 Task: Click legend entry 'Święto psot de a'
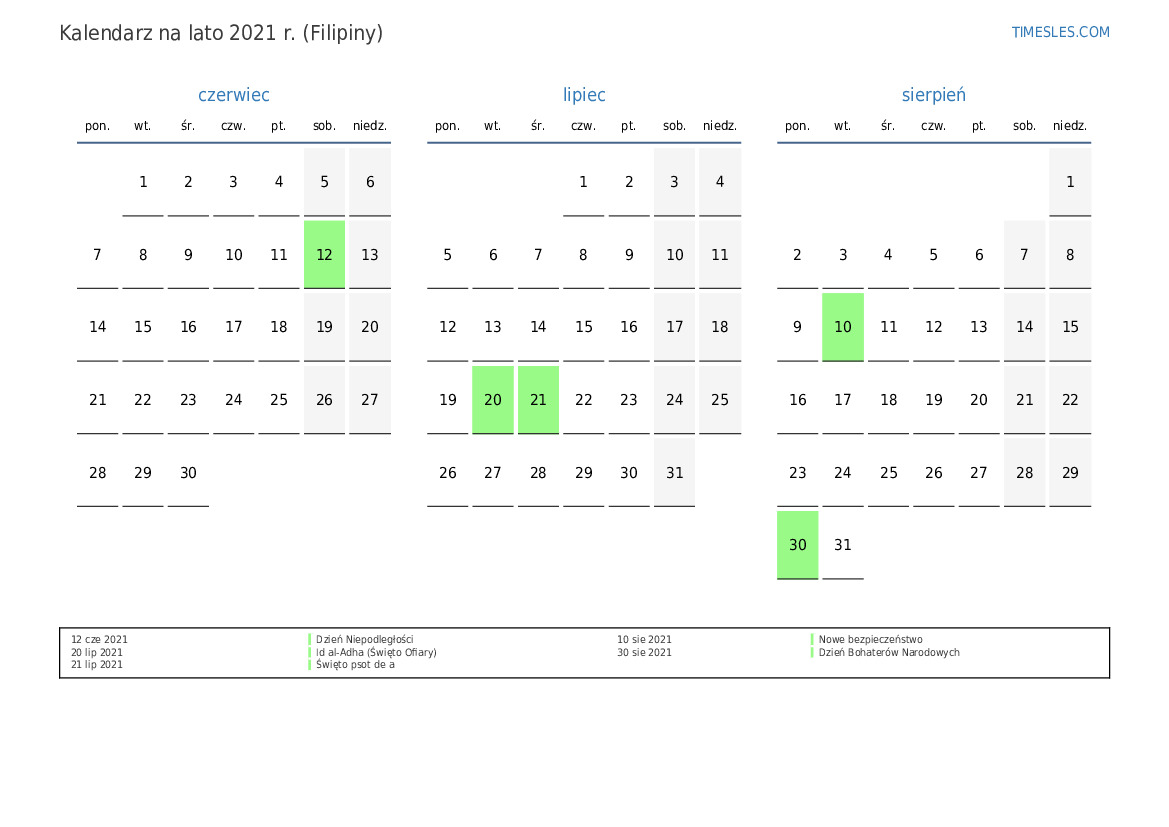point(355,664)
